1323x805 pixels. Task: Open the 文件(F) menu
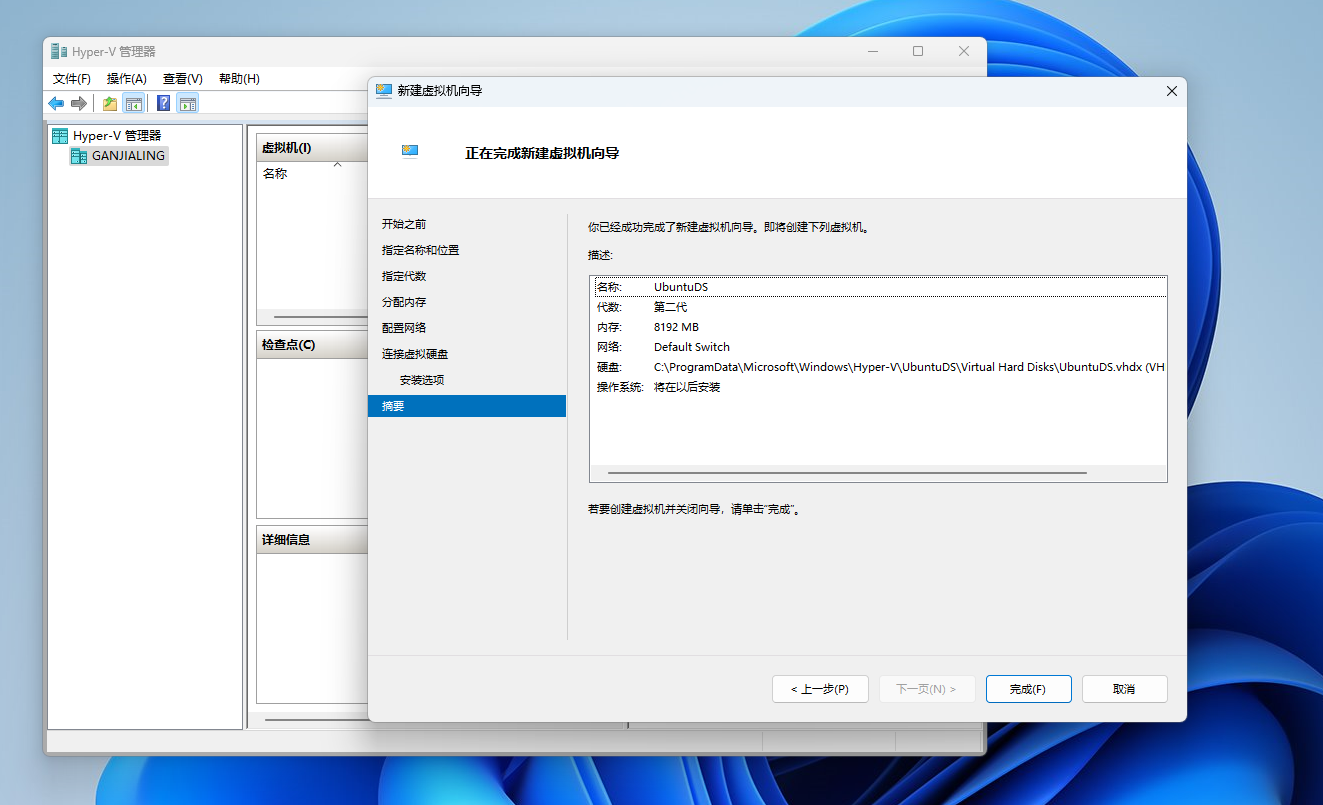tap(72, 79)
